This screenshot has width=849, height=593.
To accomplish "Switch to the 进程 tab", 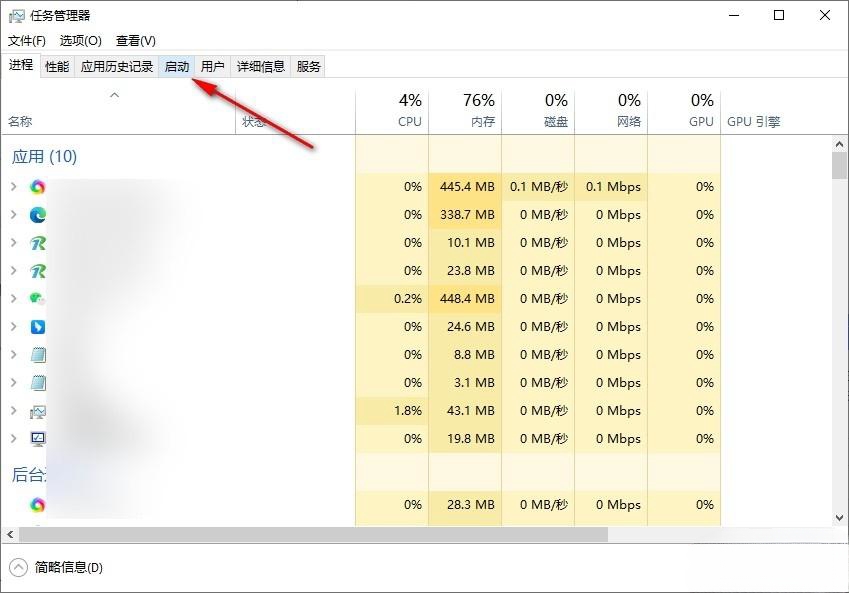I will (21, 65).
